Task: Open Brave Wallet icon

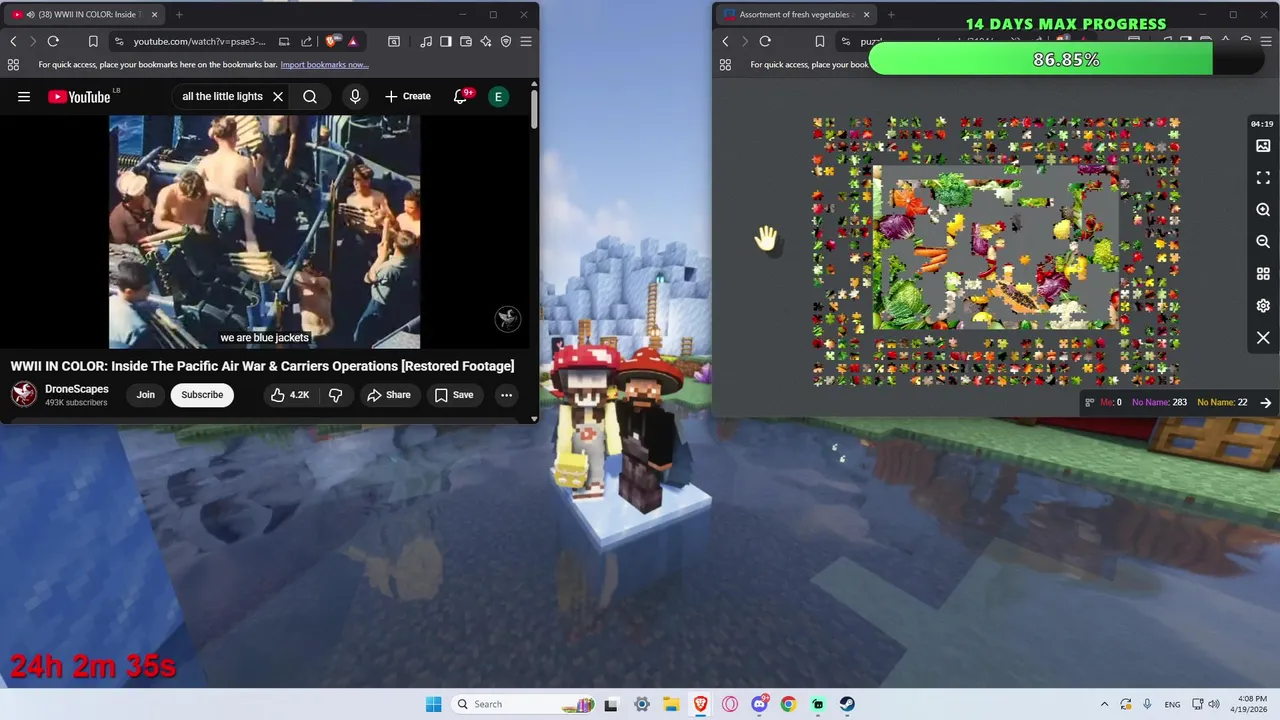Action: [466, 41]
